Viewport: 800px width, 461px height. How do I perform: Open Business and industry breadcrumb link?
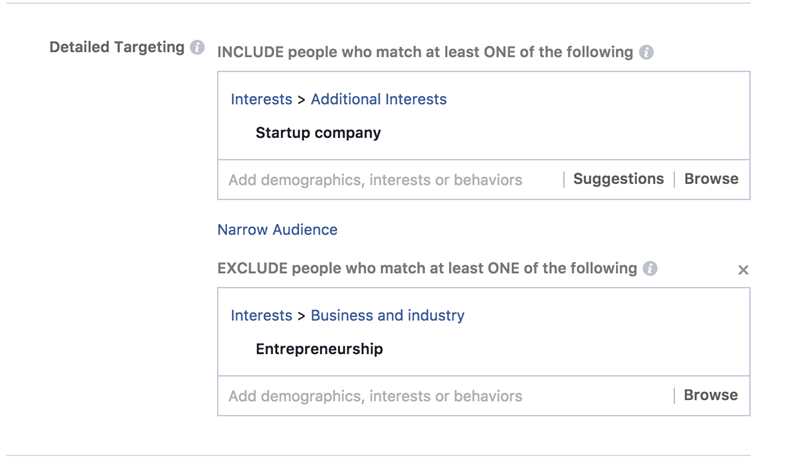pos(387,315)
